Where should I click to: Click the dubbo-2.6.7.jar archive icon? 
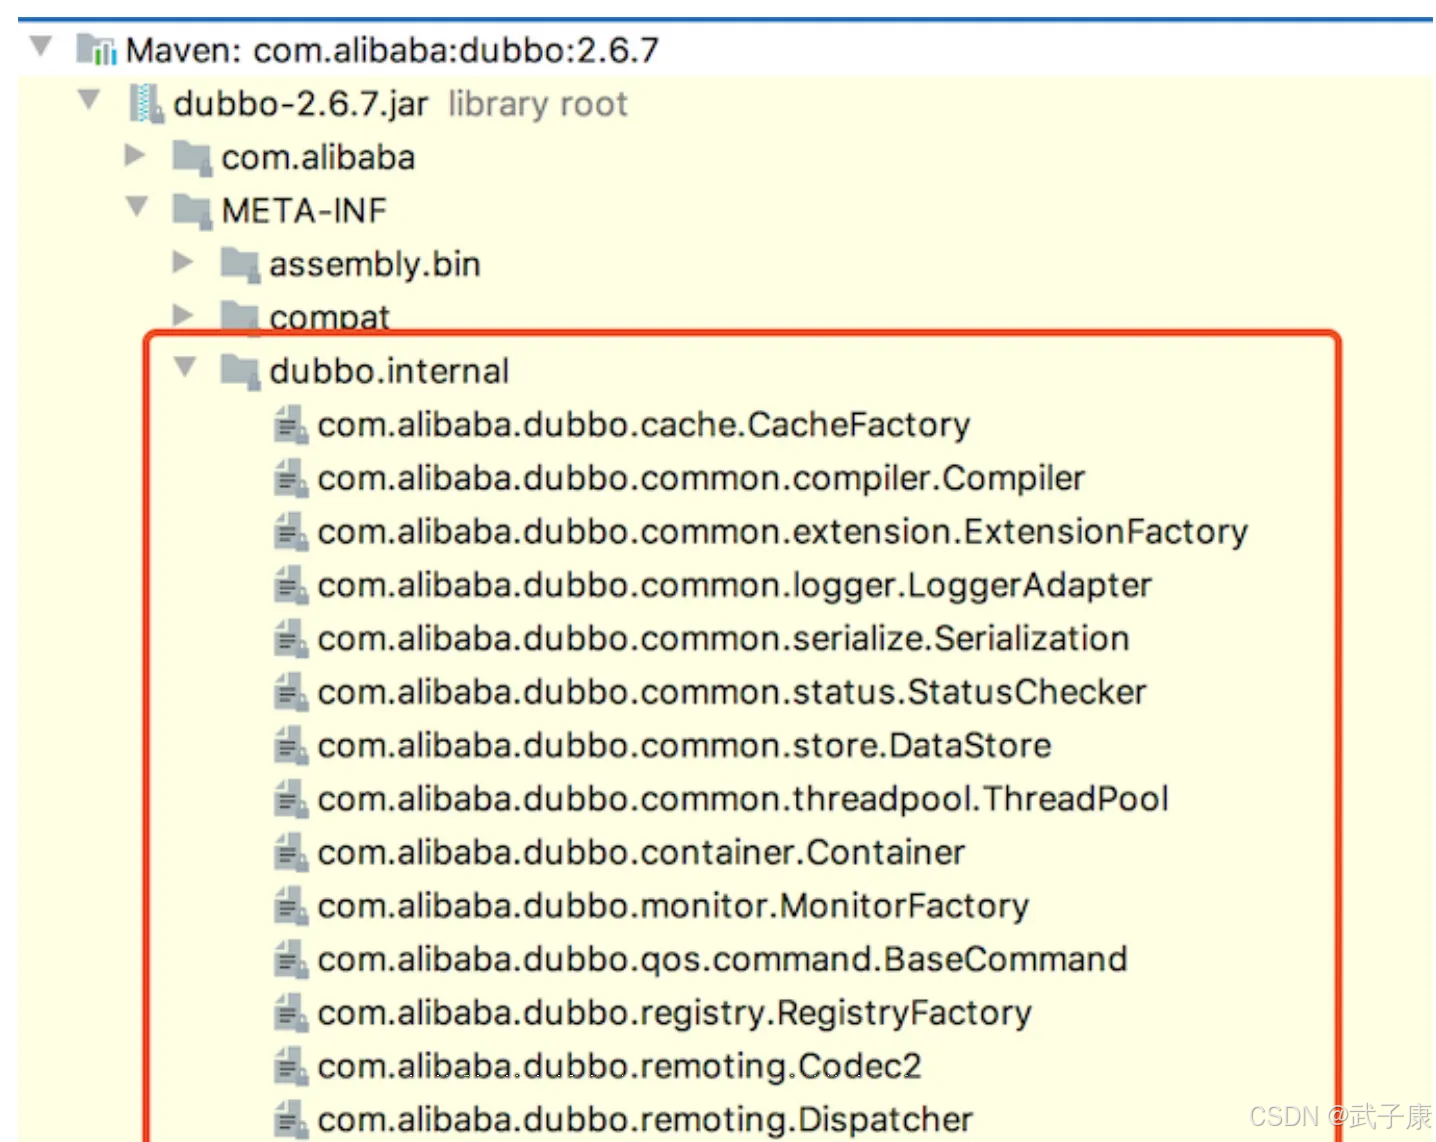point(146,104)
